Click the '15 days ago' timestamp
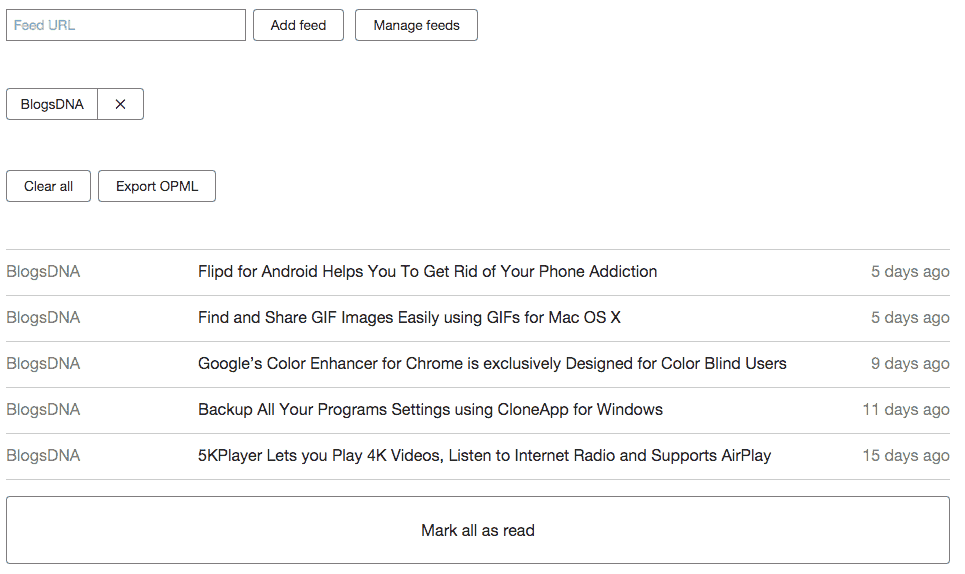 [x=906, y=456]
